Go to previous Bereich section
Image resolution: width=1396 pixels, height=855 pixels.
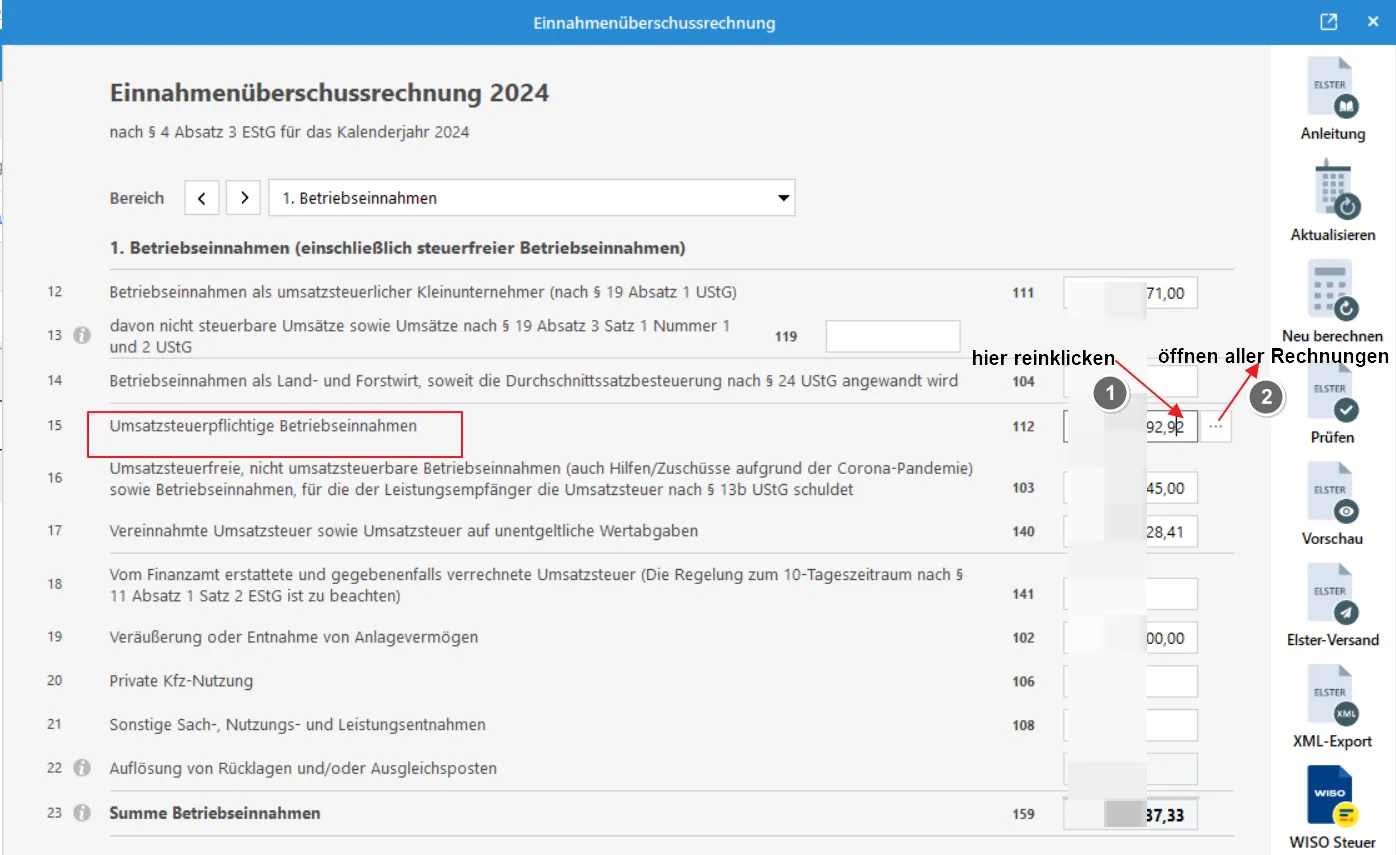click(202, 198)
